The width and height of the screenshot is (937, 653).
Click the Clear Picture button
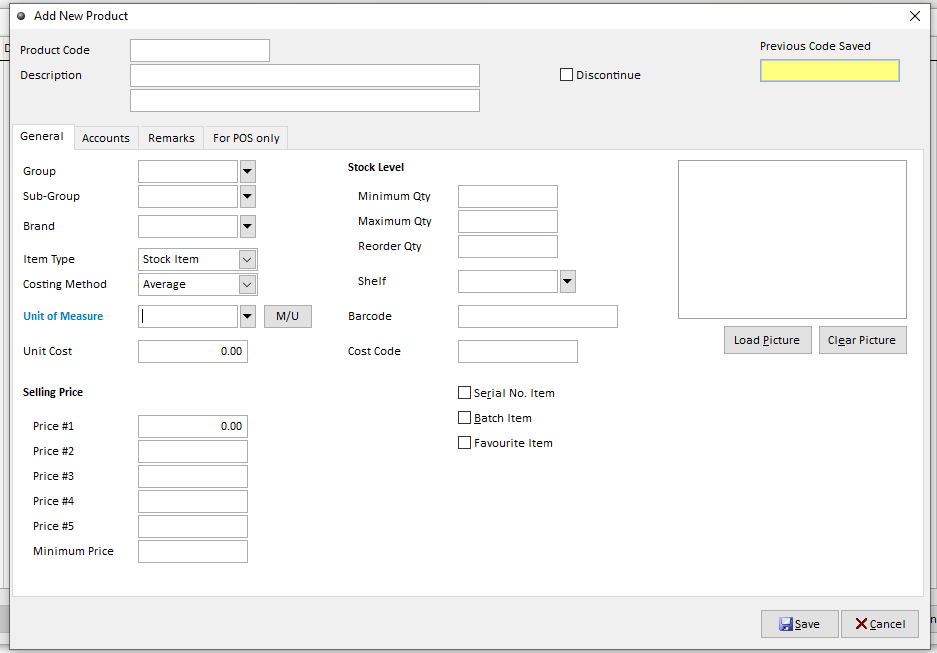(x=862, y=340)
